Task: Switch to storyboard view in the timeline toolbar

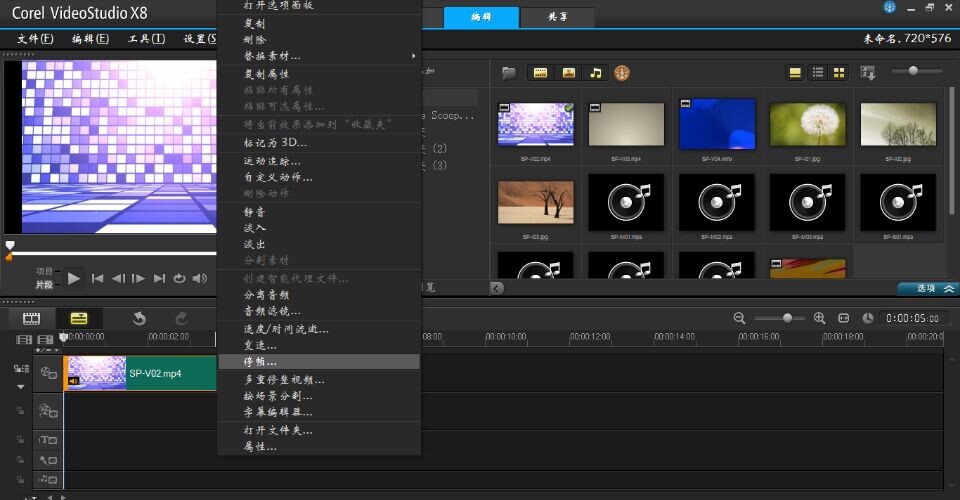Action: pos(32,318)
